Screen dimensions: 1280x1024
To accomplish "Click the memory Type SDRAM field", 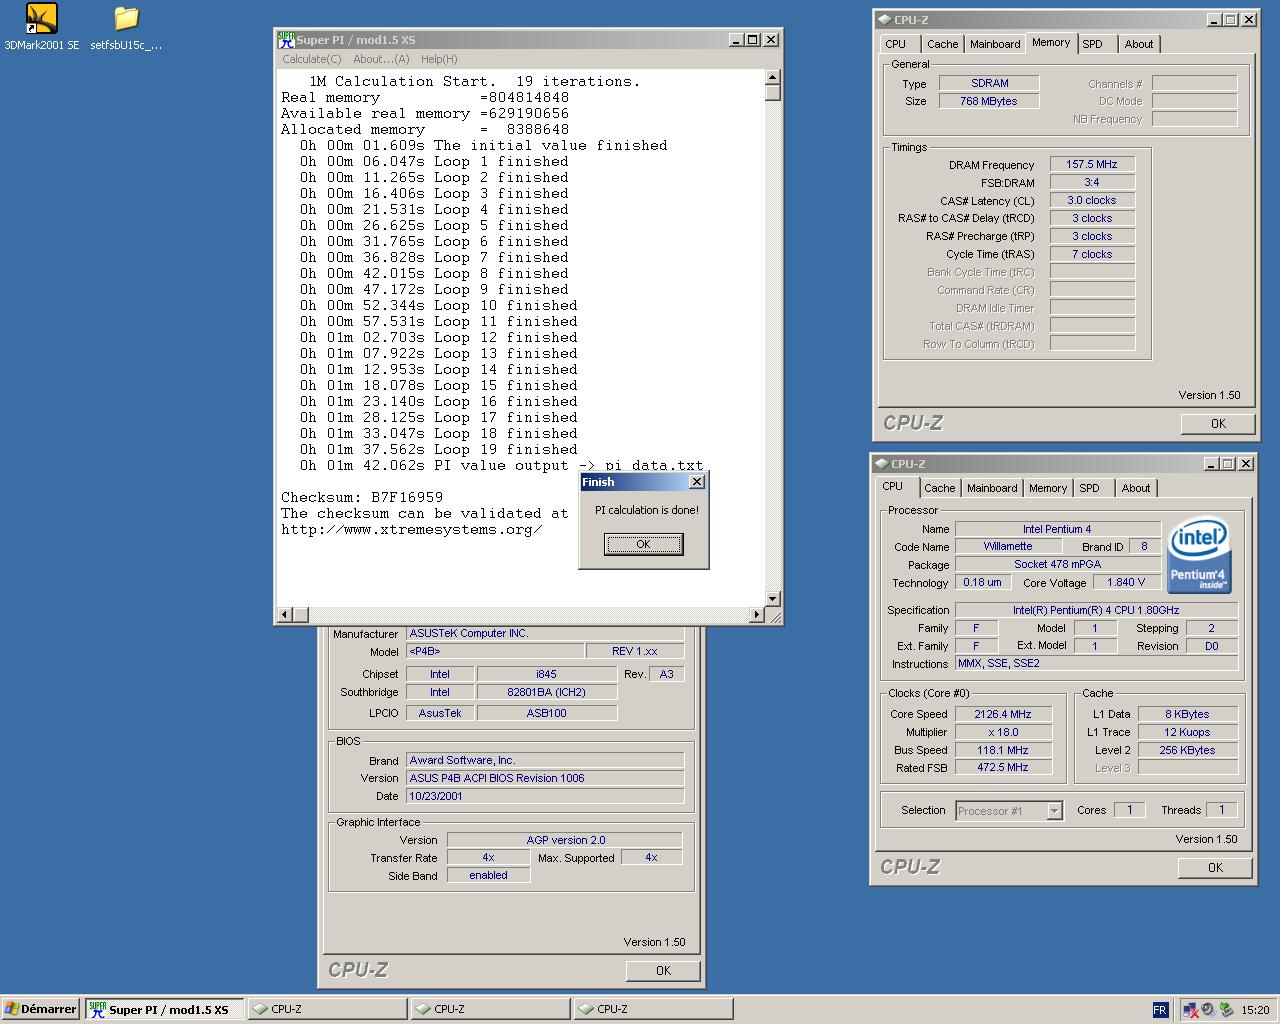I will [x=989, y=84].
